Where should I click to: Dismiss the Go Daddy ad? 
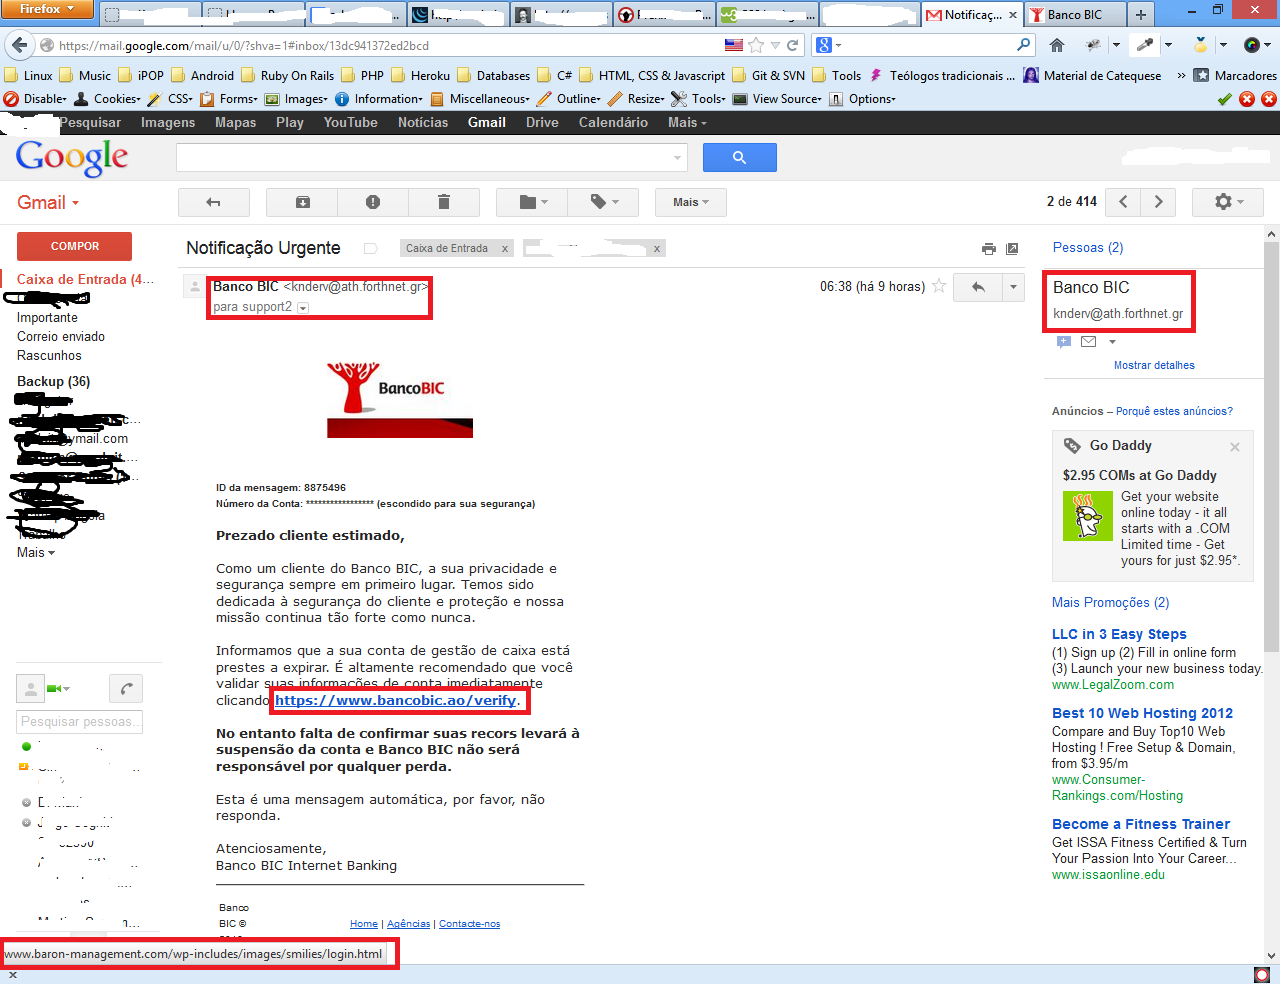pyautogui.click(x=1235, y=447)
